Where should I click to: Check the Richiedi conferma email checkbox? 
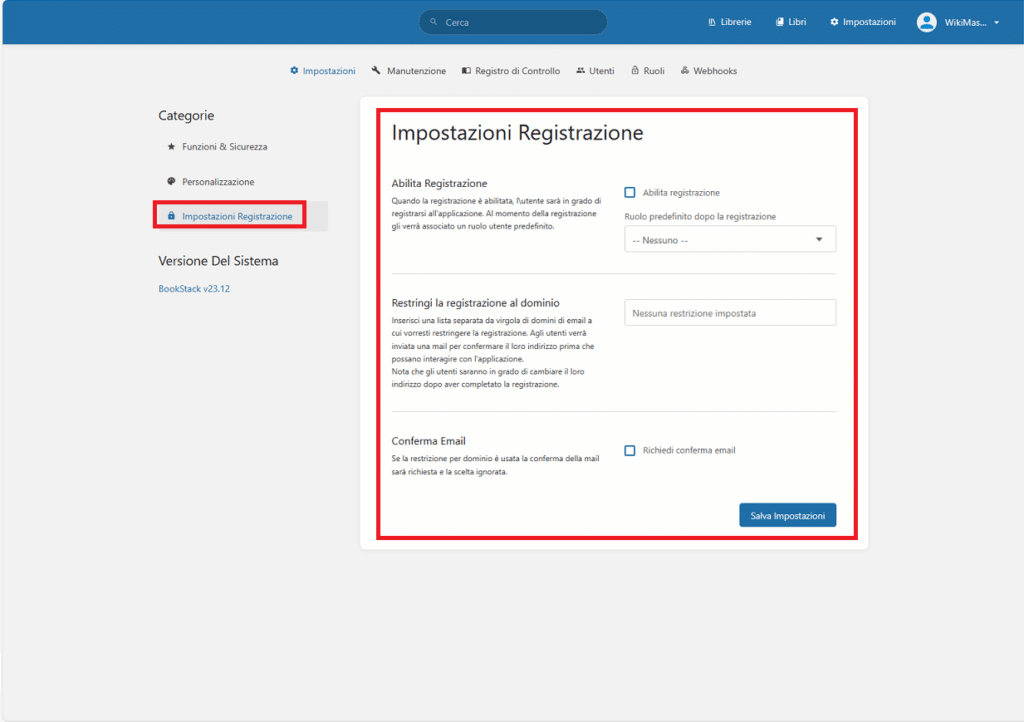(630, 450)
